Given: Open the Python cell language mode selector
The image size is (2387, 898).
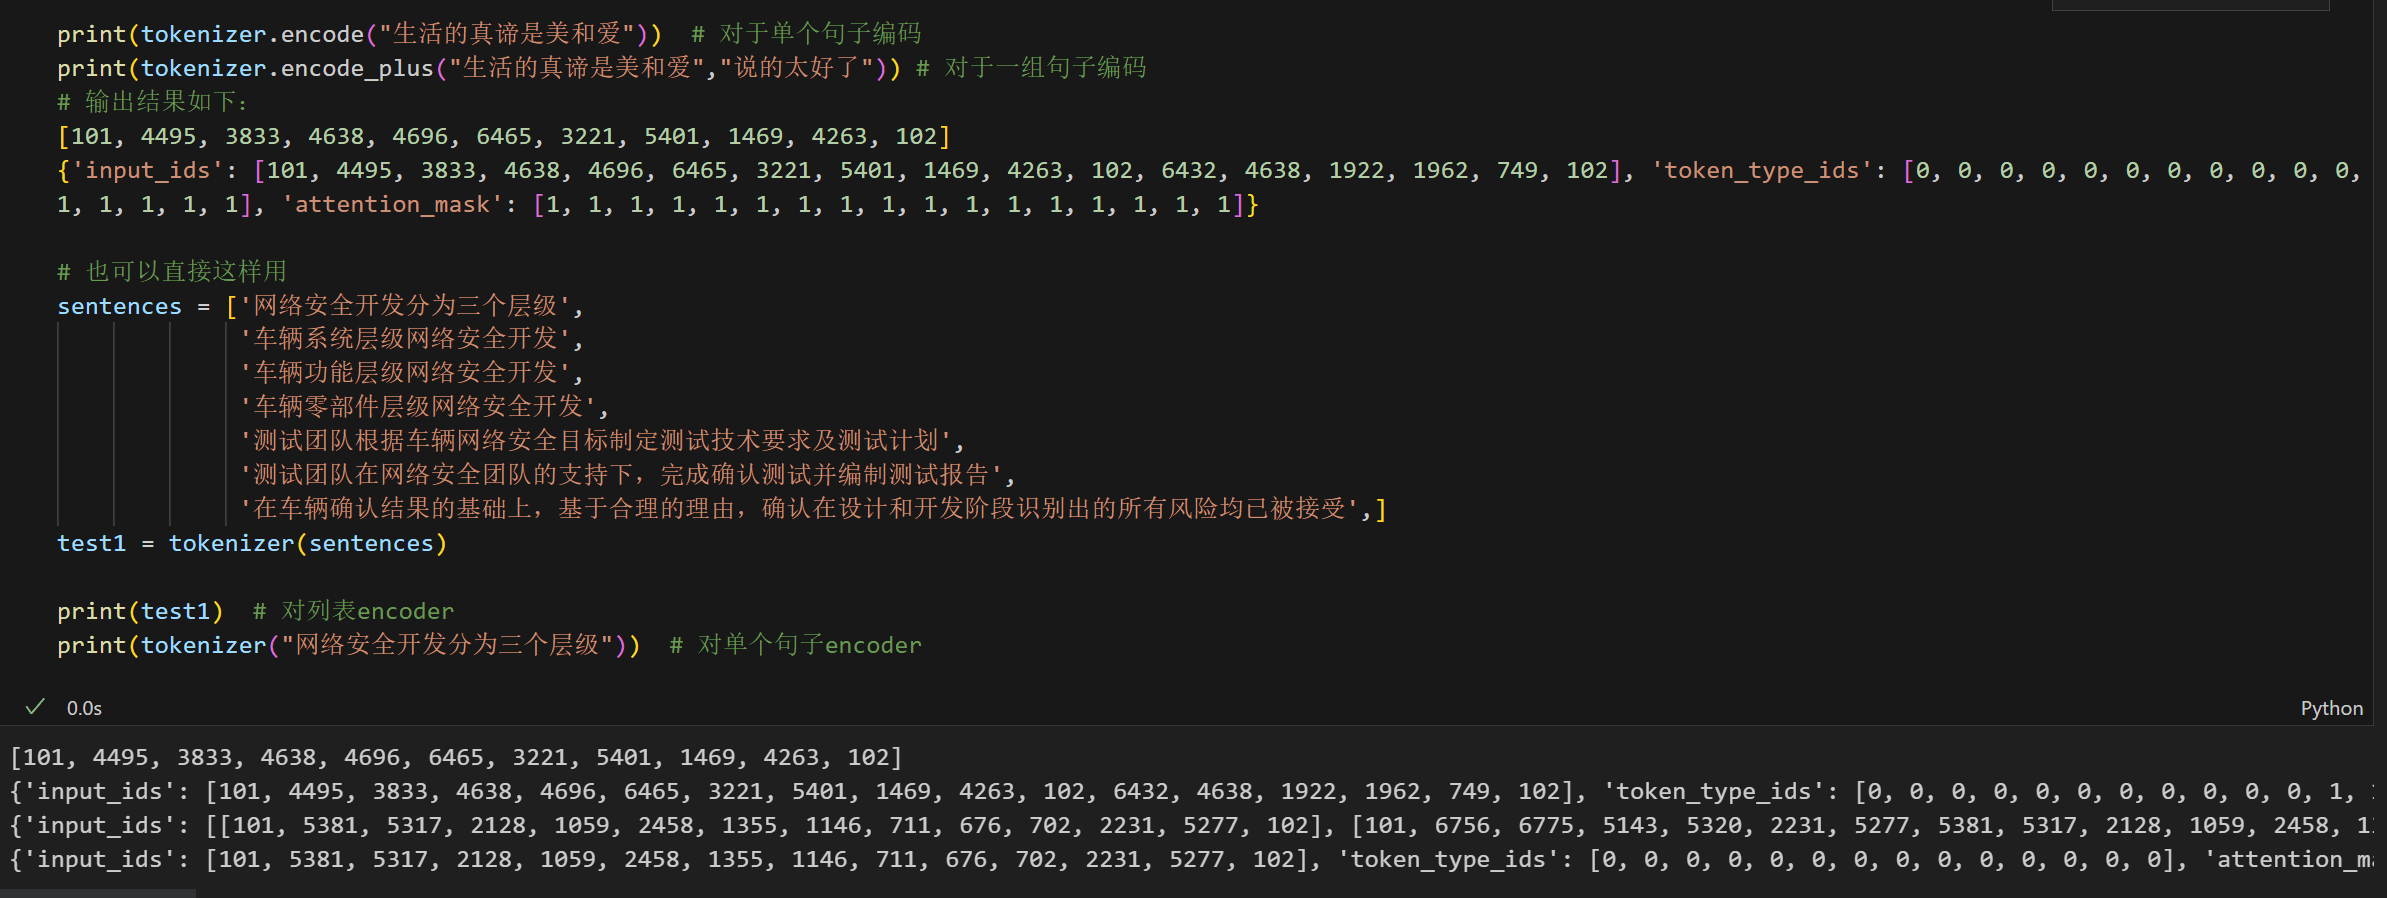Looking at the screenshot, I should point(2331,708).
